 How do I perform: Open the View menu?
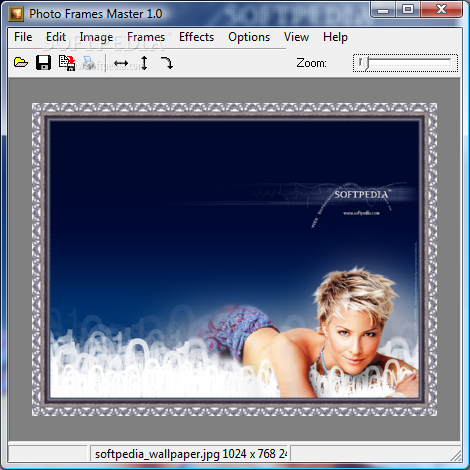[x=296, y=37]
